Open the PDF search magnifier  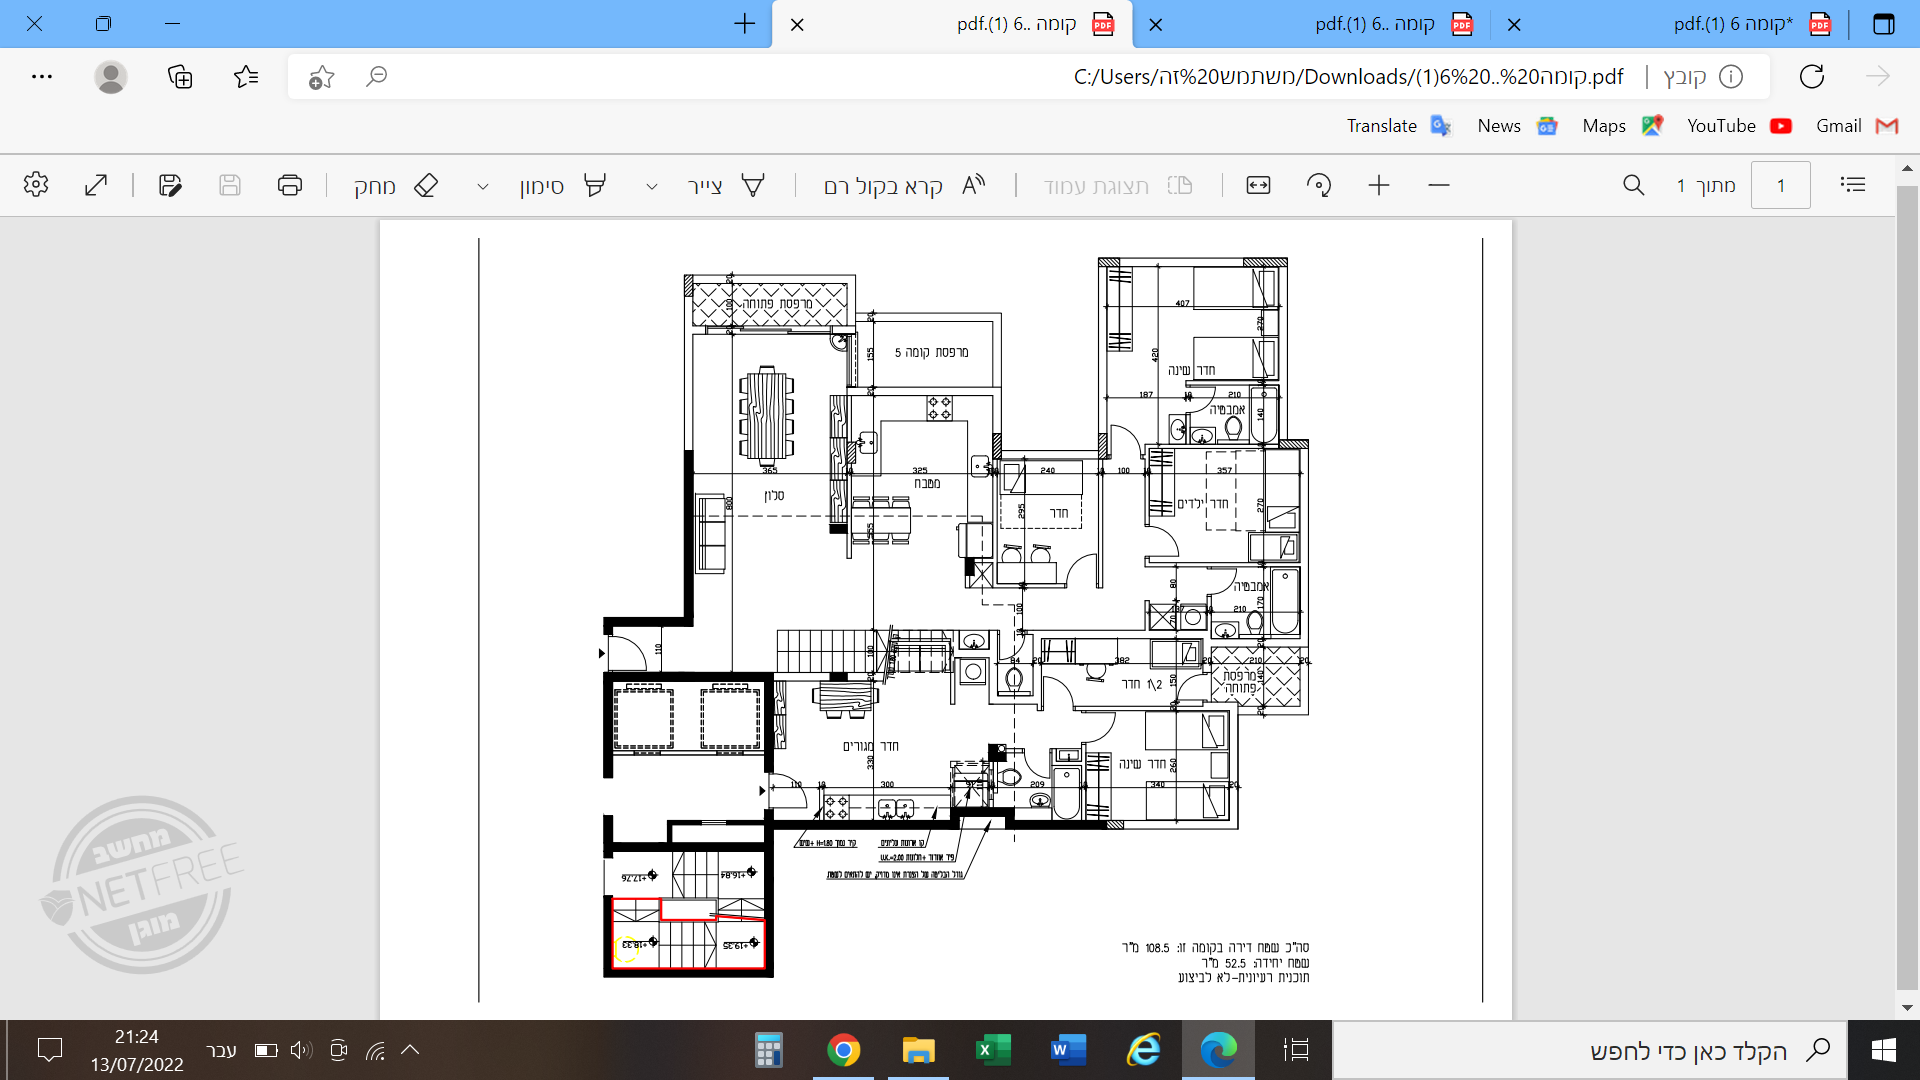pos(1633,185)
